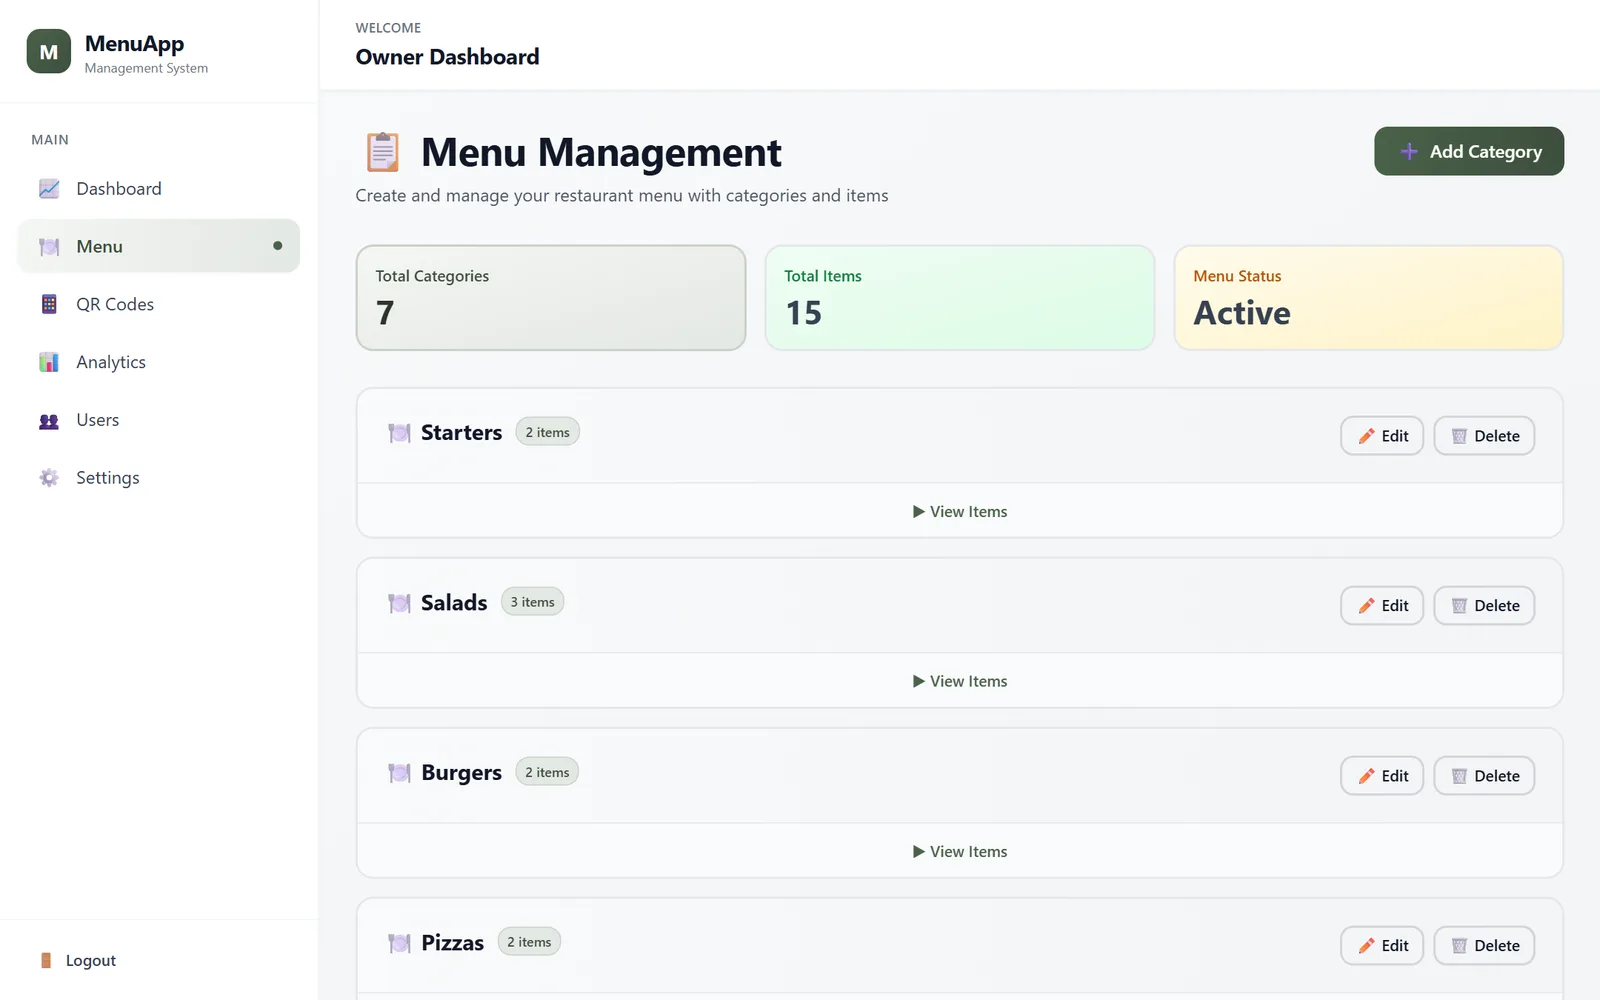The height and width of the screenshot is (1000, 1600).
Task: Click the Analytics bar chart icon
Action: (x=49, y=362)
